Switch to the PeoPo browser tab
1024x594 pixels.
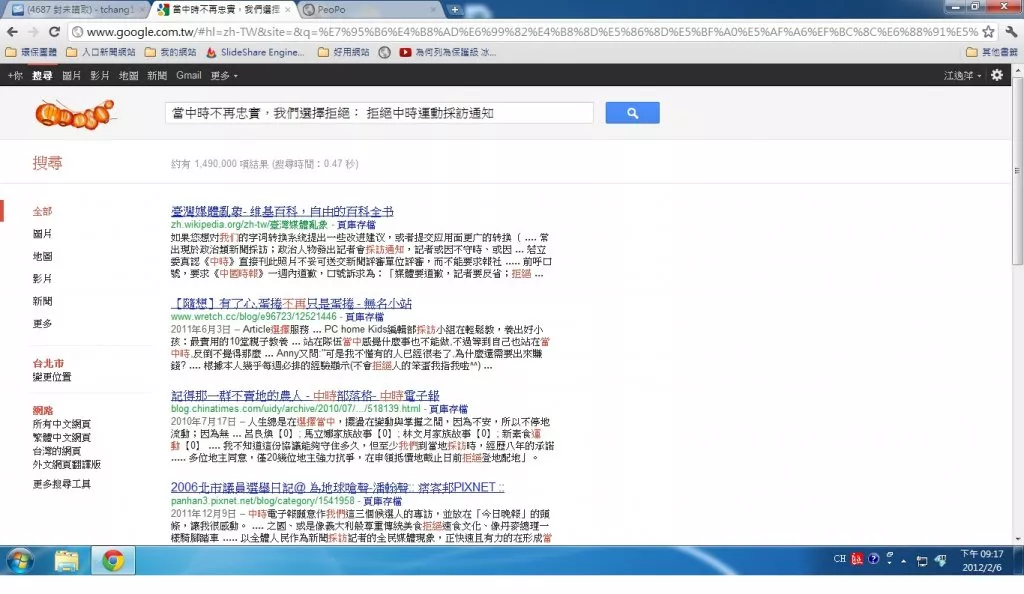(x=370, y=10)
